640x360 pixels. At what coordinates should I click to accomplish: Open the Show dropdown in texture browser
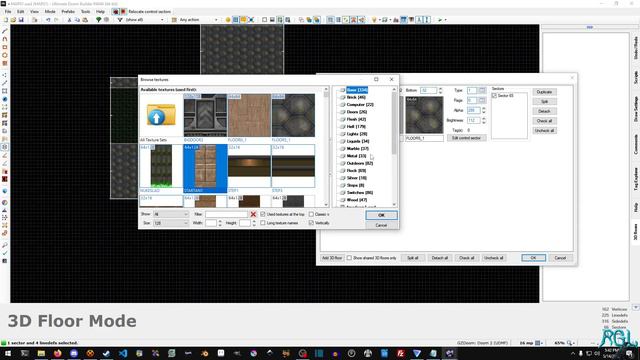click(x=171, y=214)
